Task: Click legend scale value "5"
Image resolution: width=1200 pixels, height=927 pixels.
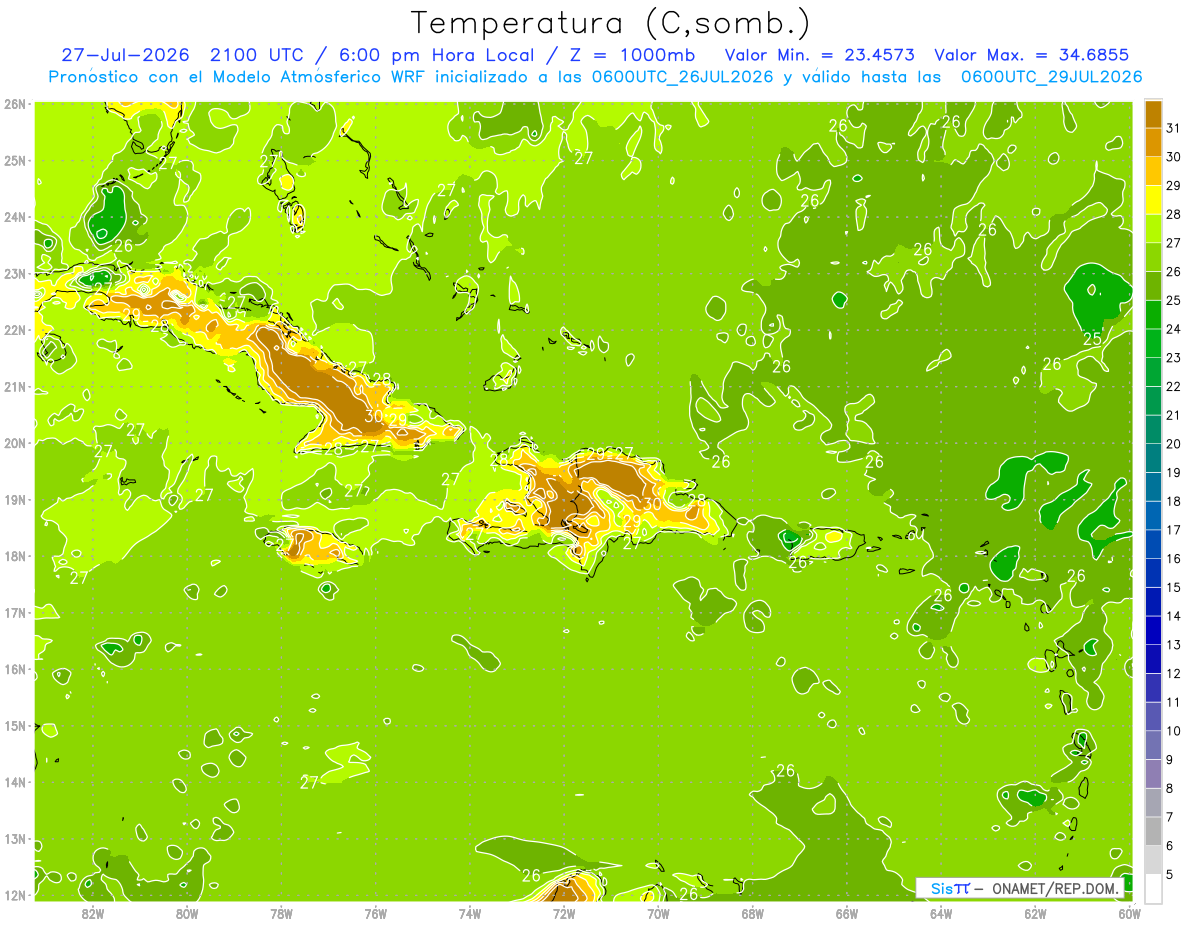Action: [x=1170, y=874]
